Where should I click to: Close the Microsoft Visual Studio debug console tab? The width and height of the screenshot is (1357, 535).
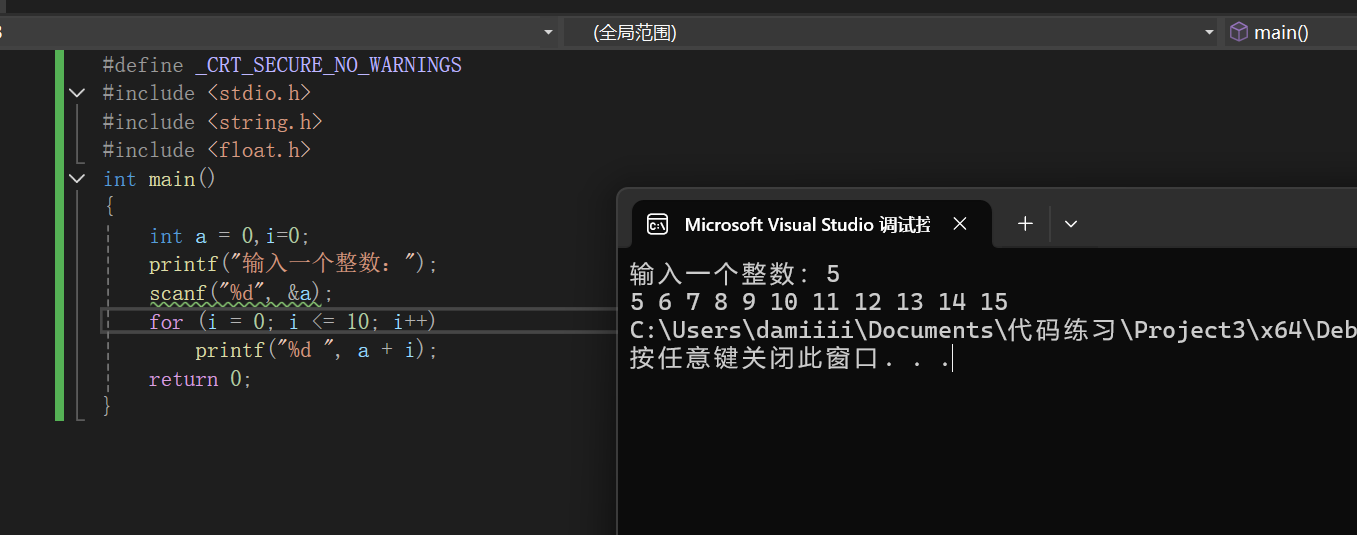pos(960,224)
